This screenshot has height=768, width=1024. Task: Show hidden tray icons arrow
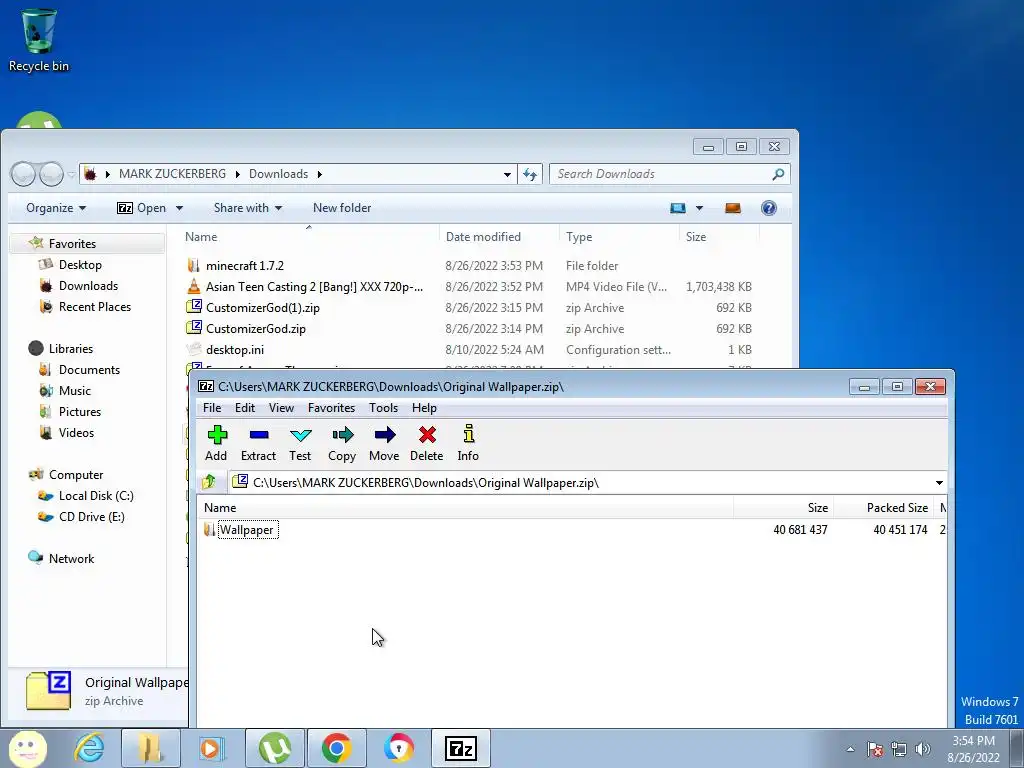[x=850, y=749]
